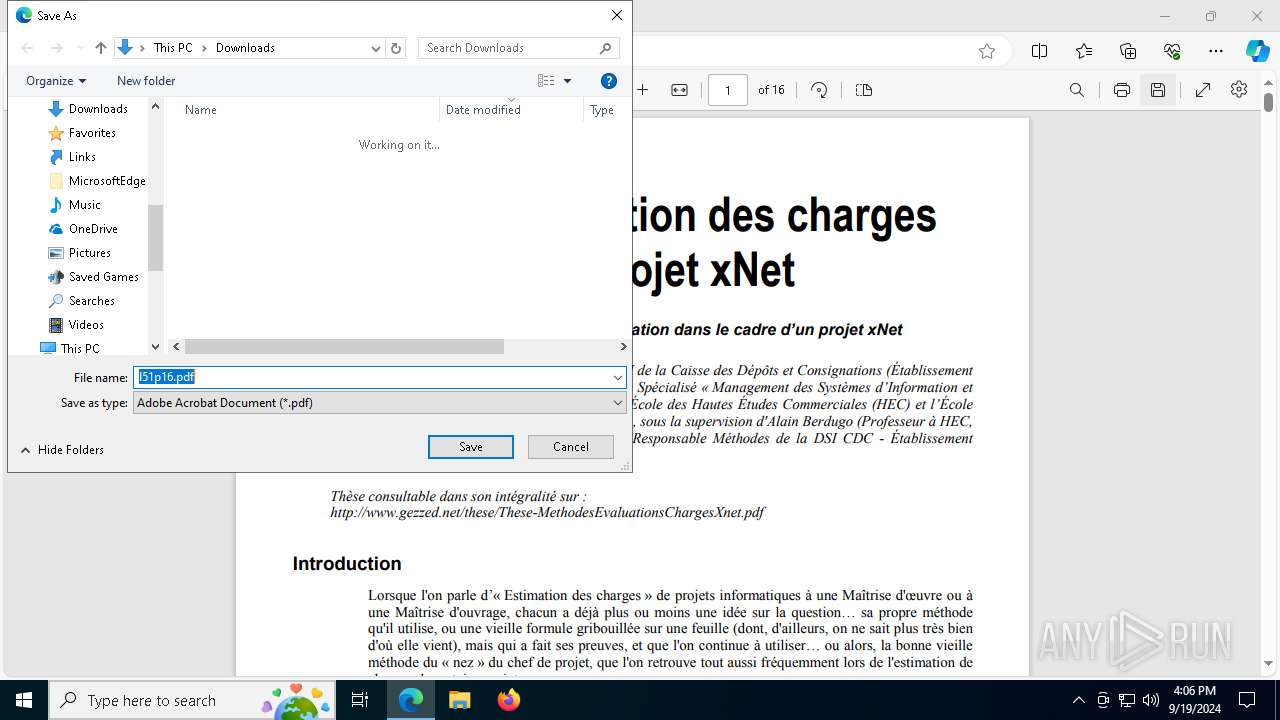1280x720 pixels.
Task: Change folder view layout icon
Action: (x=546, y=81)
